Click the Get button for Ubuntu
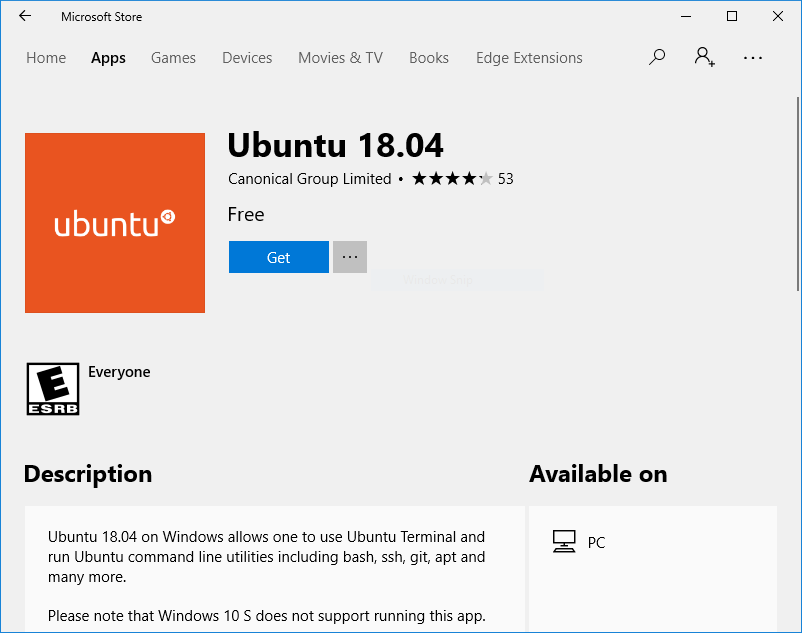 click(x=278, y=257)
